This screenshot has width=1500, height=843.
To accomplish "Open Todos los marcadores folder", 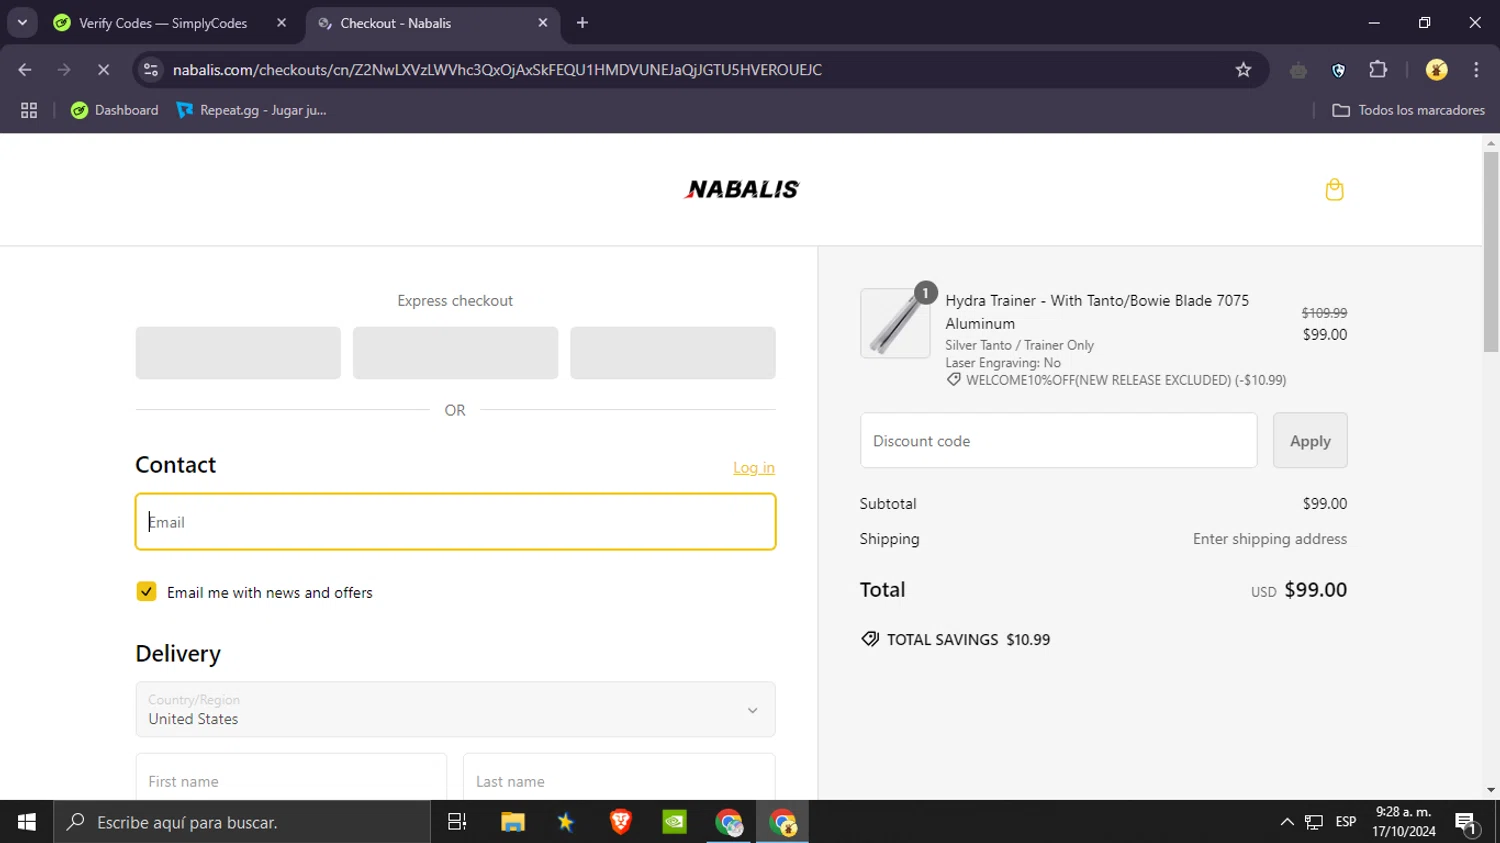I will tap(1408, 110).
